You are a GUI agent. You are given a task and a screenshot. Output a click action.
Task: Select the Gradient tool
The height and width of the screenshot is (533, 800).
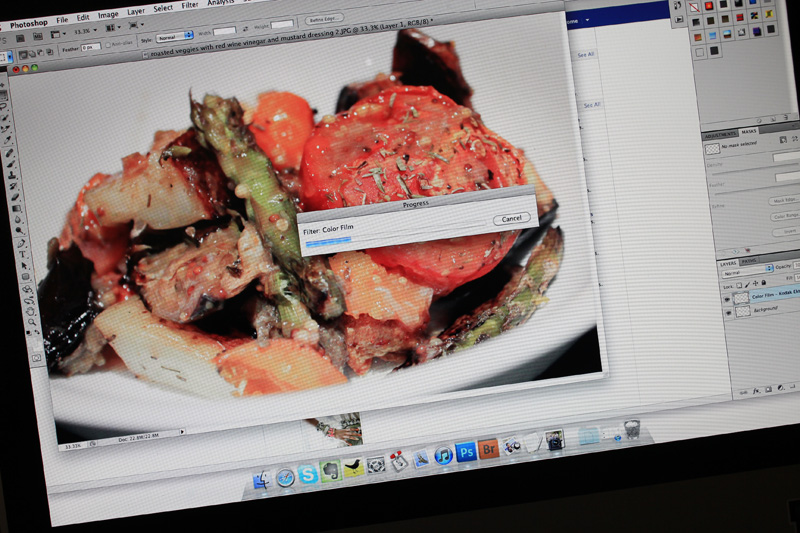click(x=16, y=209)
